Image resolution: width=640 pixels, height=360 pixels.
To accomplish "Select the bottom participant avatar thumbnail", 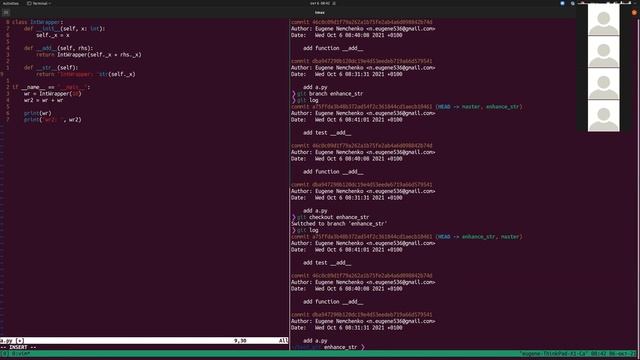I will pos(603,116).
